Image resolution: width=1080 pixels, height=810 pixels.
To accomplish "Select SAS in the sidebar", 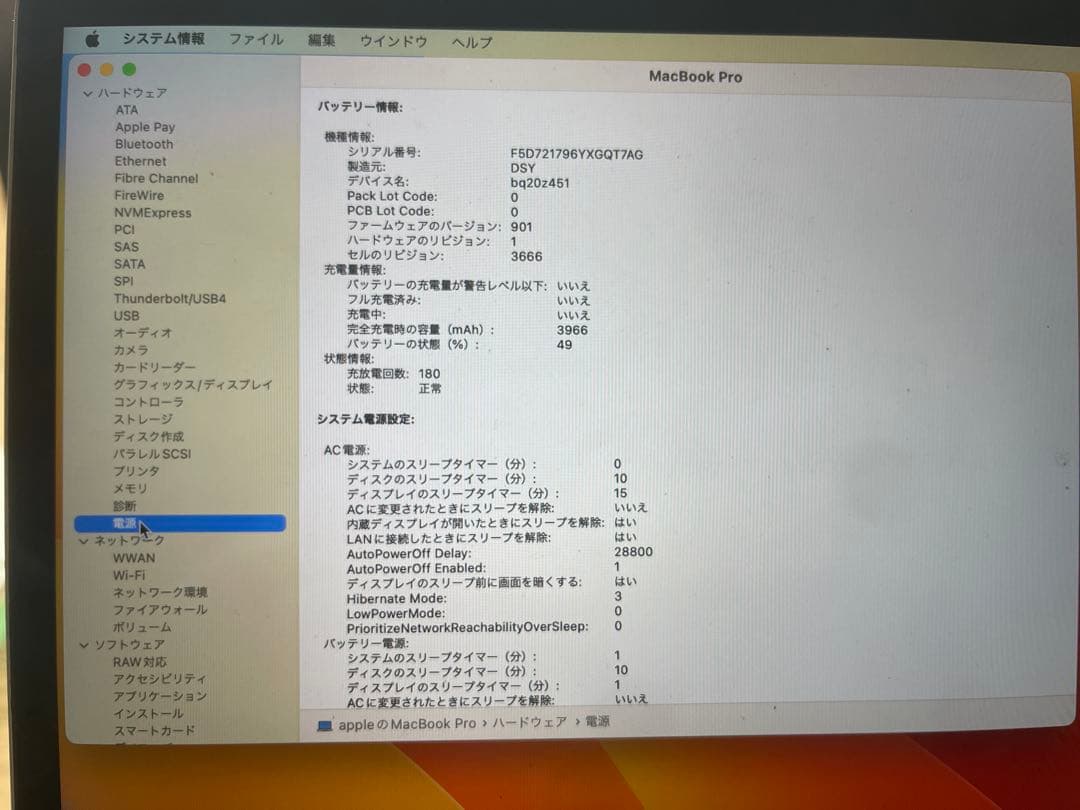I will 127,247.
